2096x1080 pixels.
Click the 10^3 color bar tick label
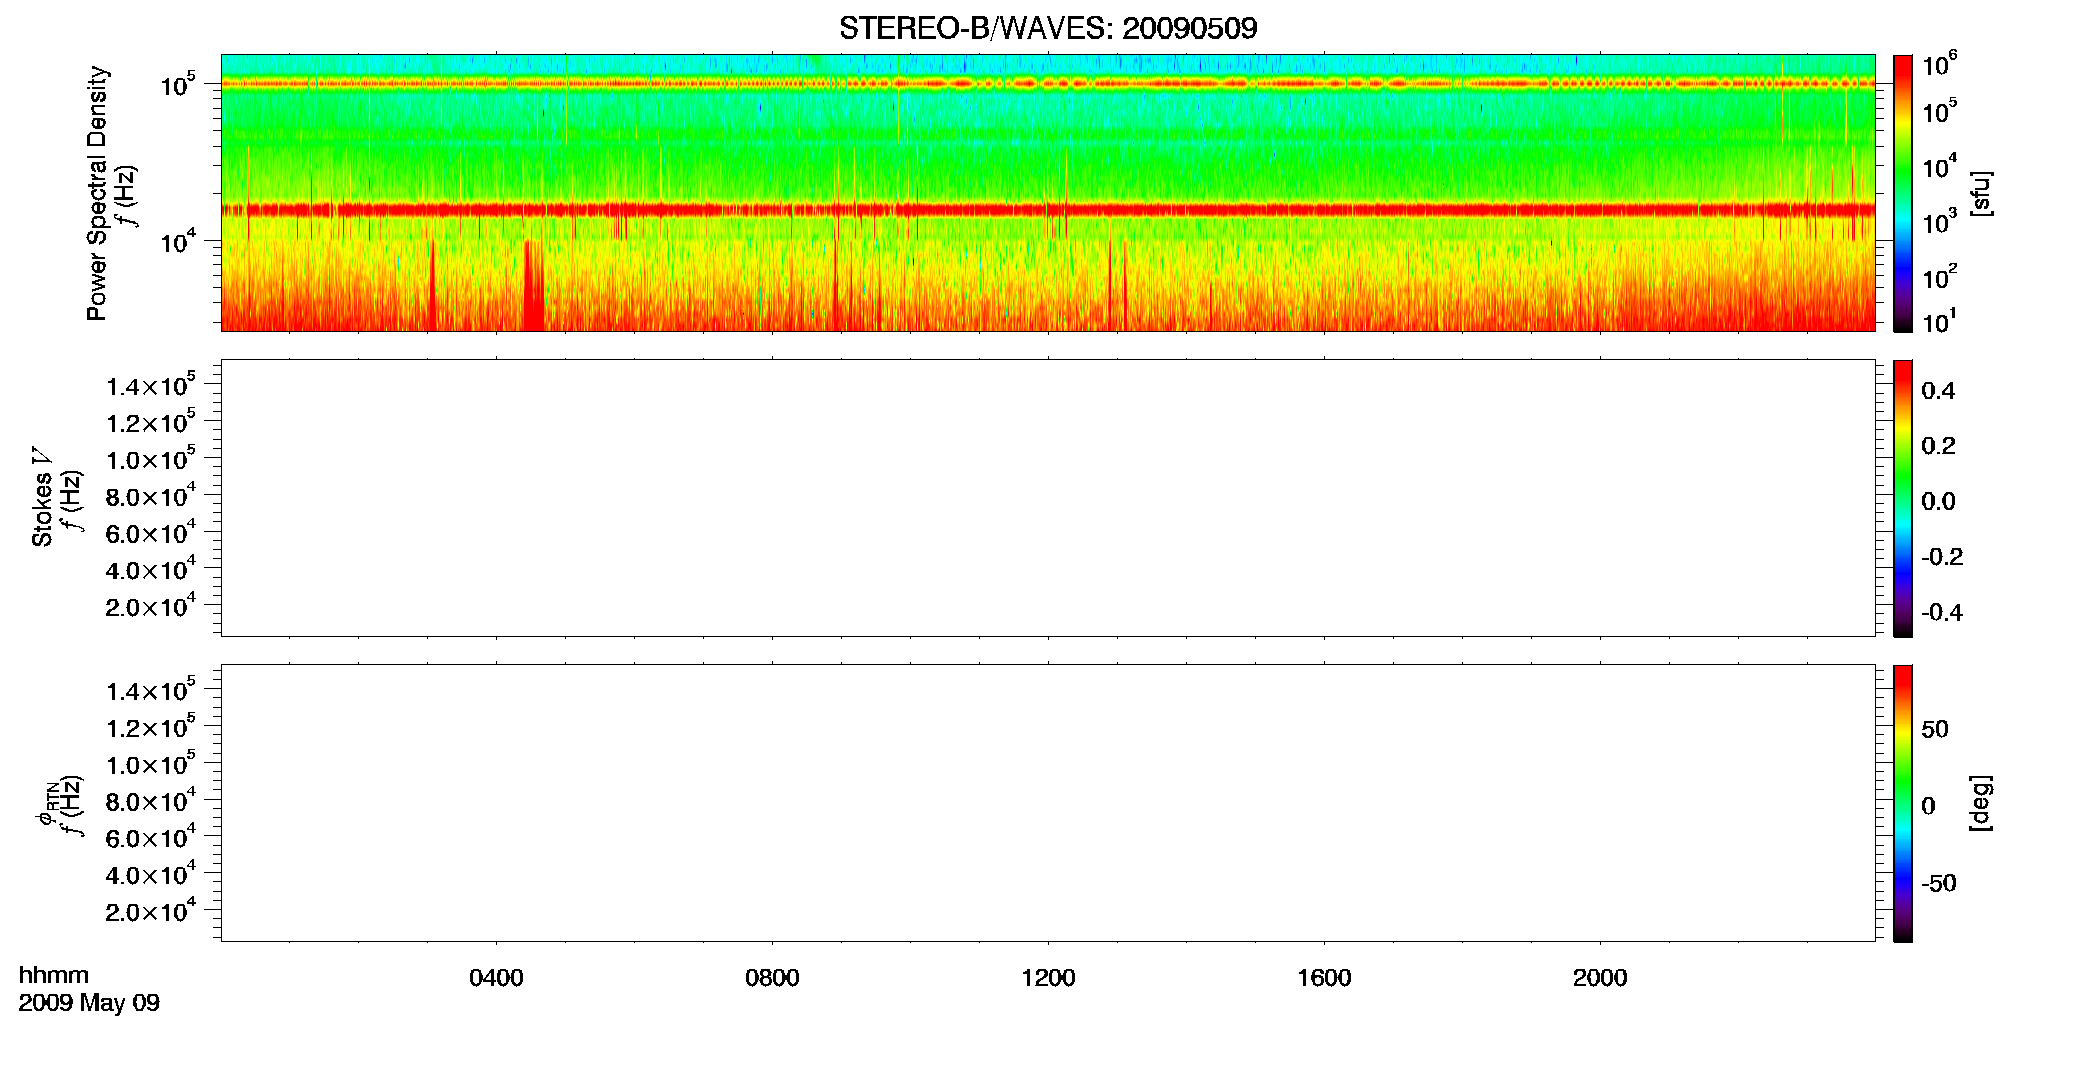point(1940,223)
